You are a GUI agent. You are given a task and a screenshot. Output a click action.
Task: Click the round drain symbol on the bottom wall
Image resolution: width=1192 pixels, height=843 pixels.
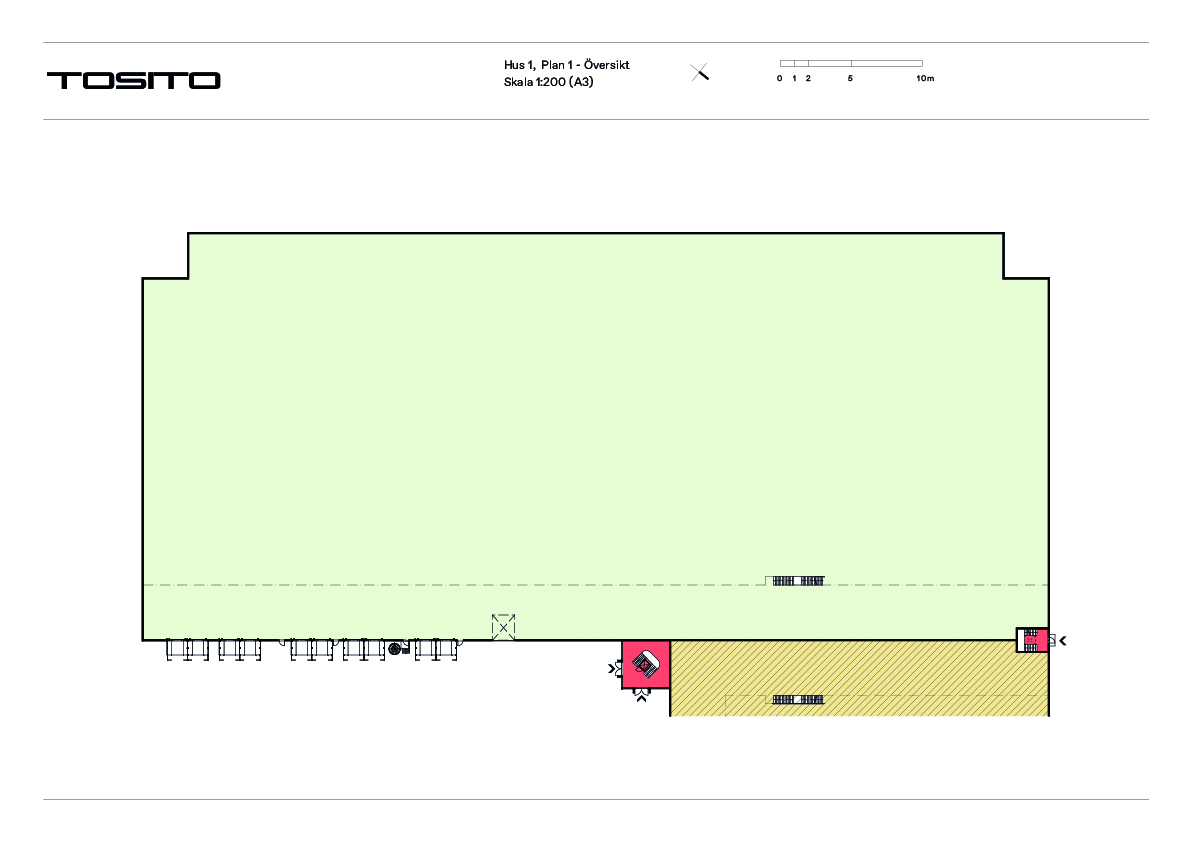pyautogui.click(x=395, y=648)
